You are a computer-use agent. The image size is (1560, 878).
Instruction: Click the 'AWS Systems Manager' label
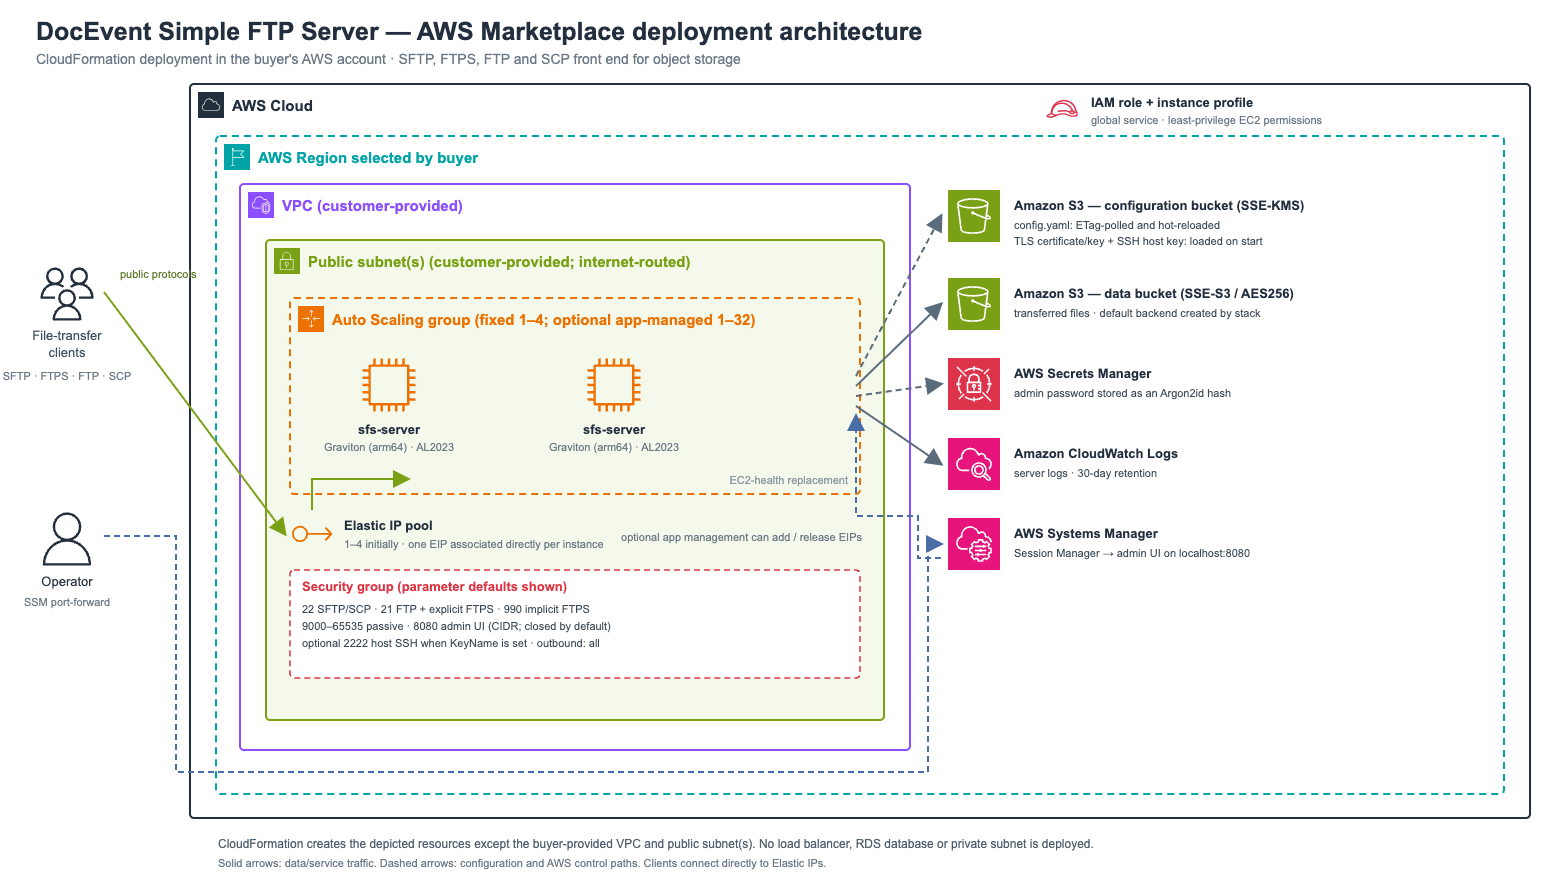[1086, 533]
